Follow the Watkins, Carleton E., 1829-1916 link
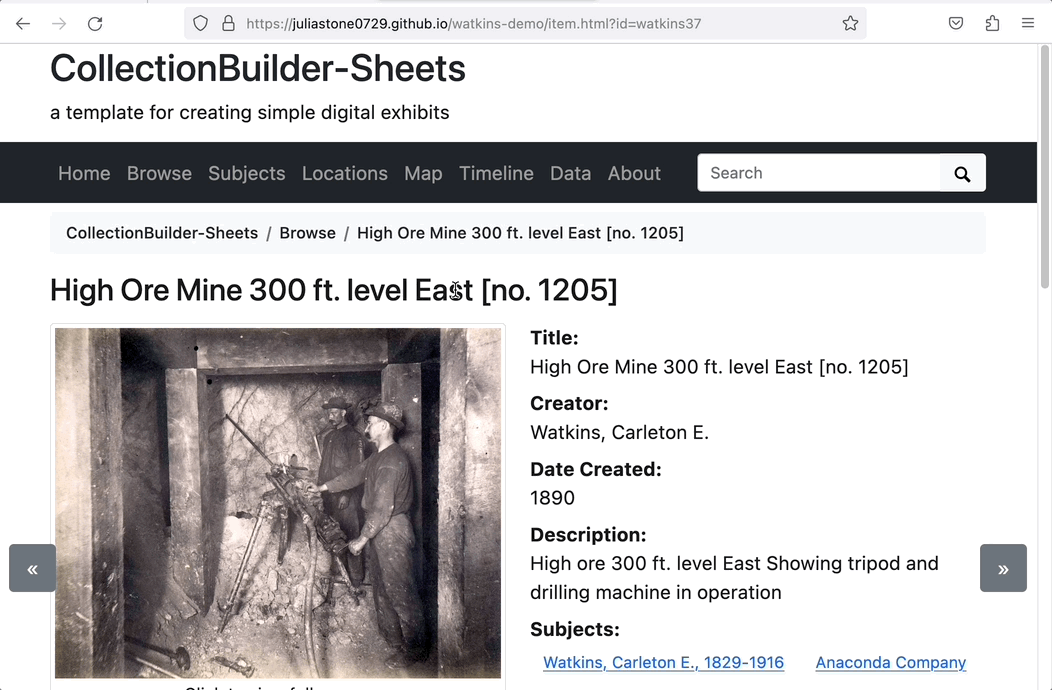 (x=663, y=662)
